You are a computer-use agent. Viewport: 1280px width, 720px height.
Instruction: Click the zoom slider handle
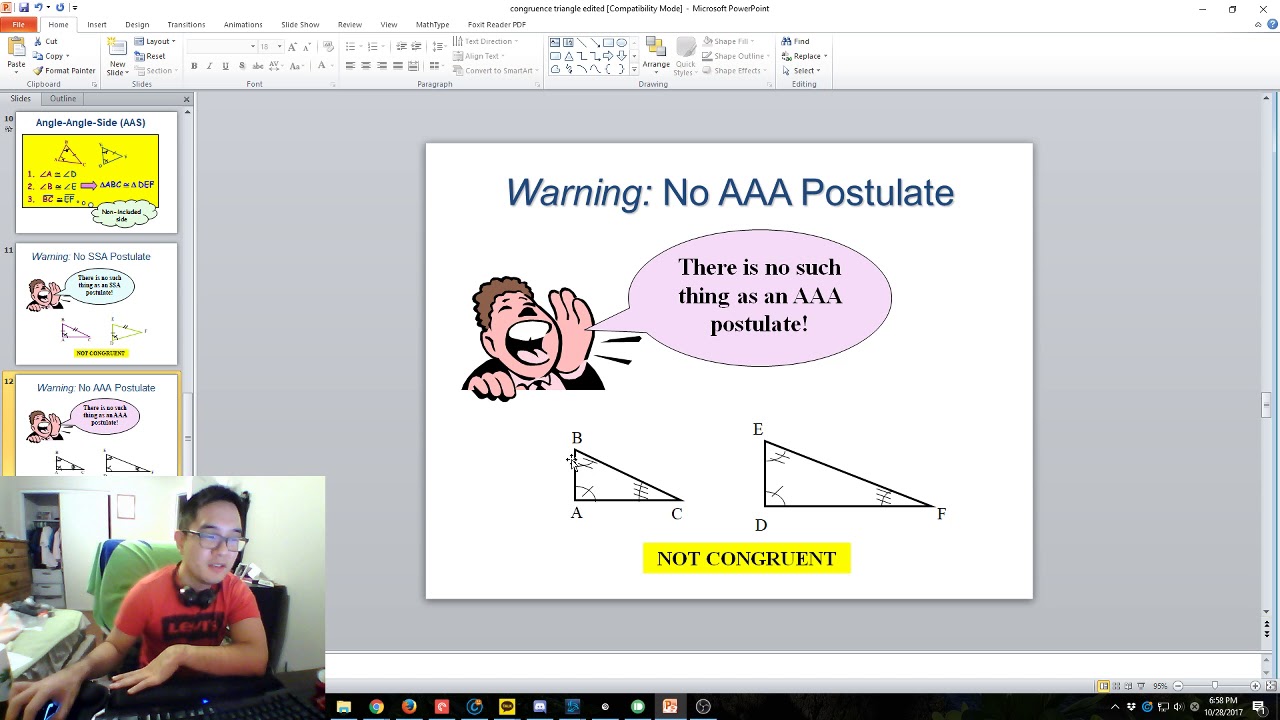pos(1214,686)
